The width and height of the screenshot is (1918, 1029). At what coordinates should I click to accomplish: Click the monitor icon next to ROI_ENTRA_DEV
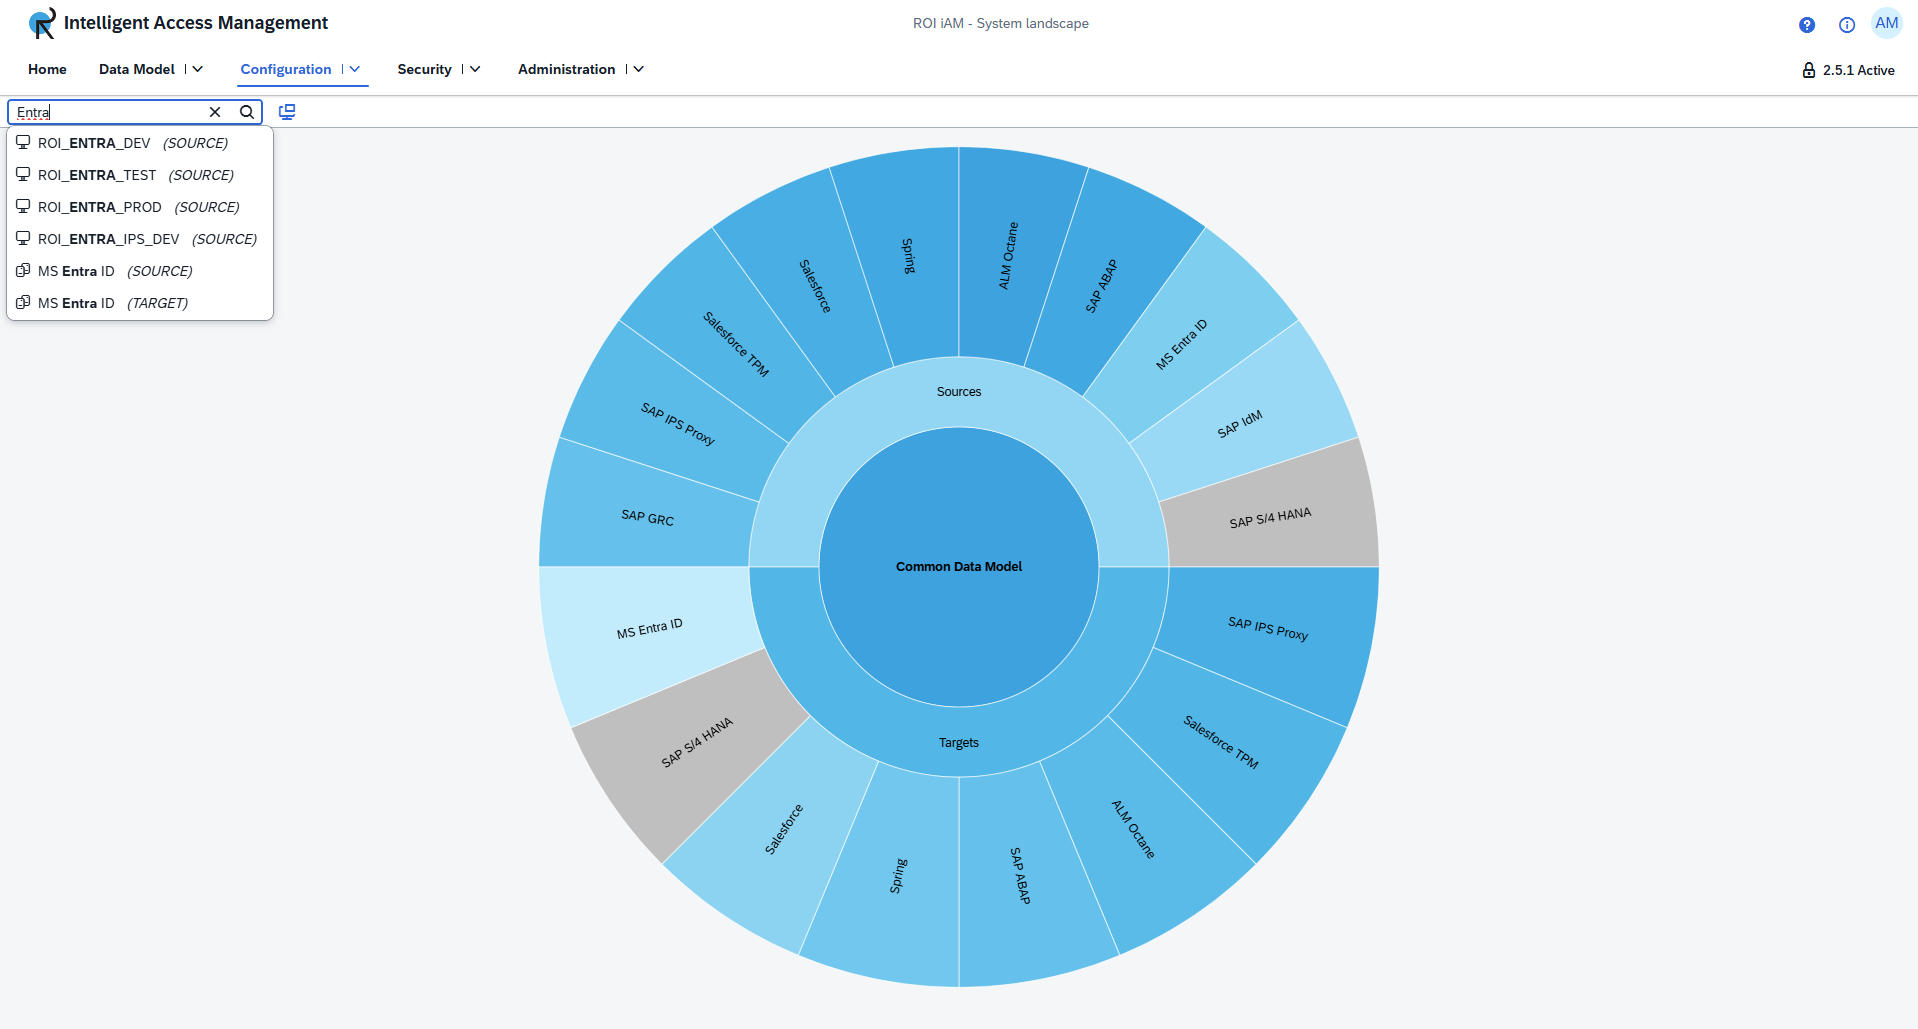pyautogui.click(x=22, y=142)
